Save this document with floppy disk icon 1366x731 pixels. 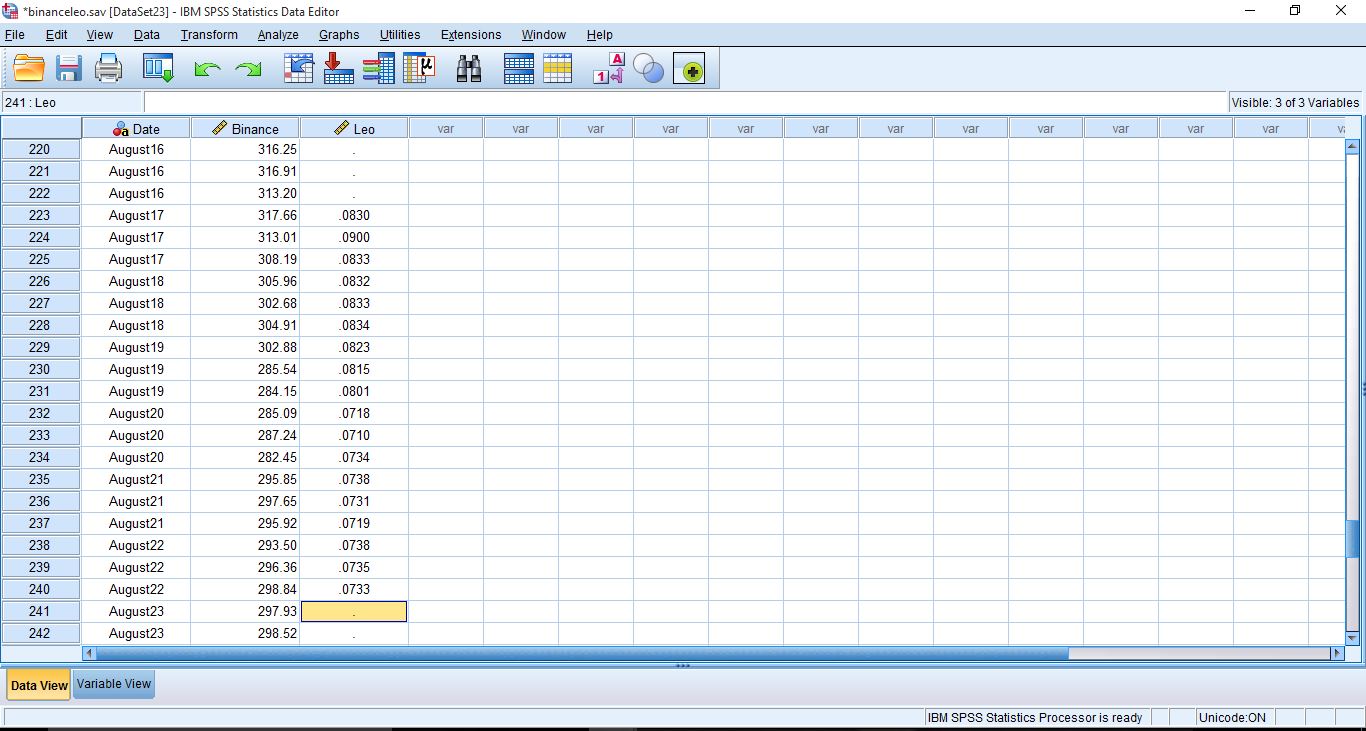(69, 69)
